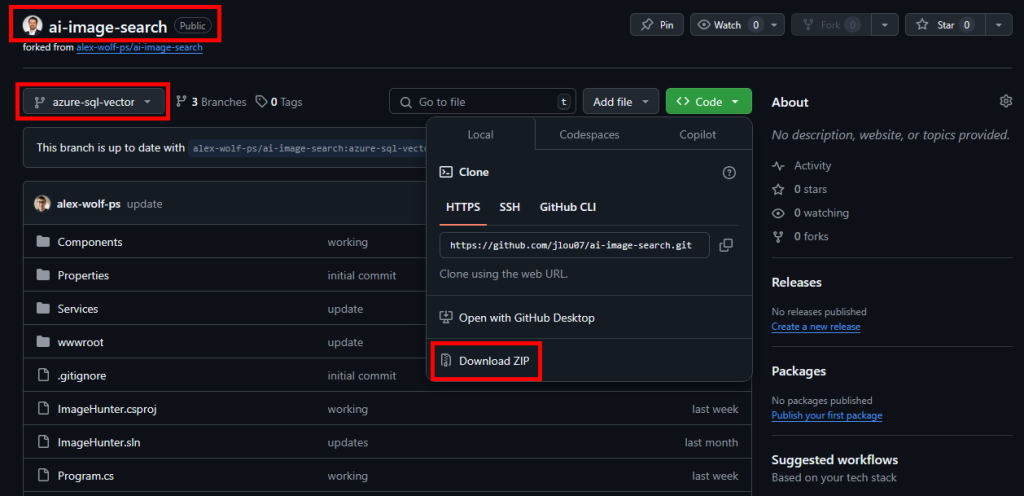Click Publish your first package
Screen dimensions: 1024x496
click(827, 415)
